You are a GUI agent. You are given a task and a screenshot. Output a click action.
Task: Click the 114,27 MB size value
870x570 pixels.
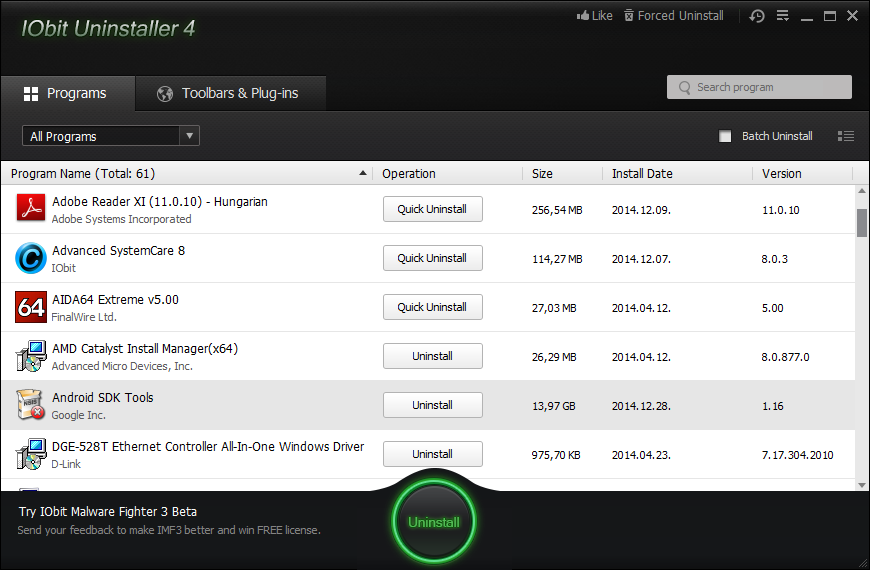(x=557, y=259)
